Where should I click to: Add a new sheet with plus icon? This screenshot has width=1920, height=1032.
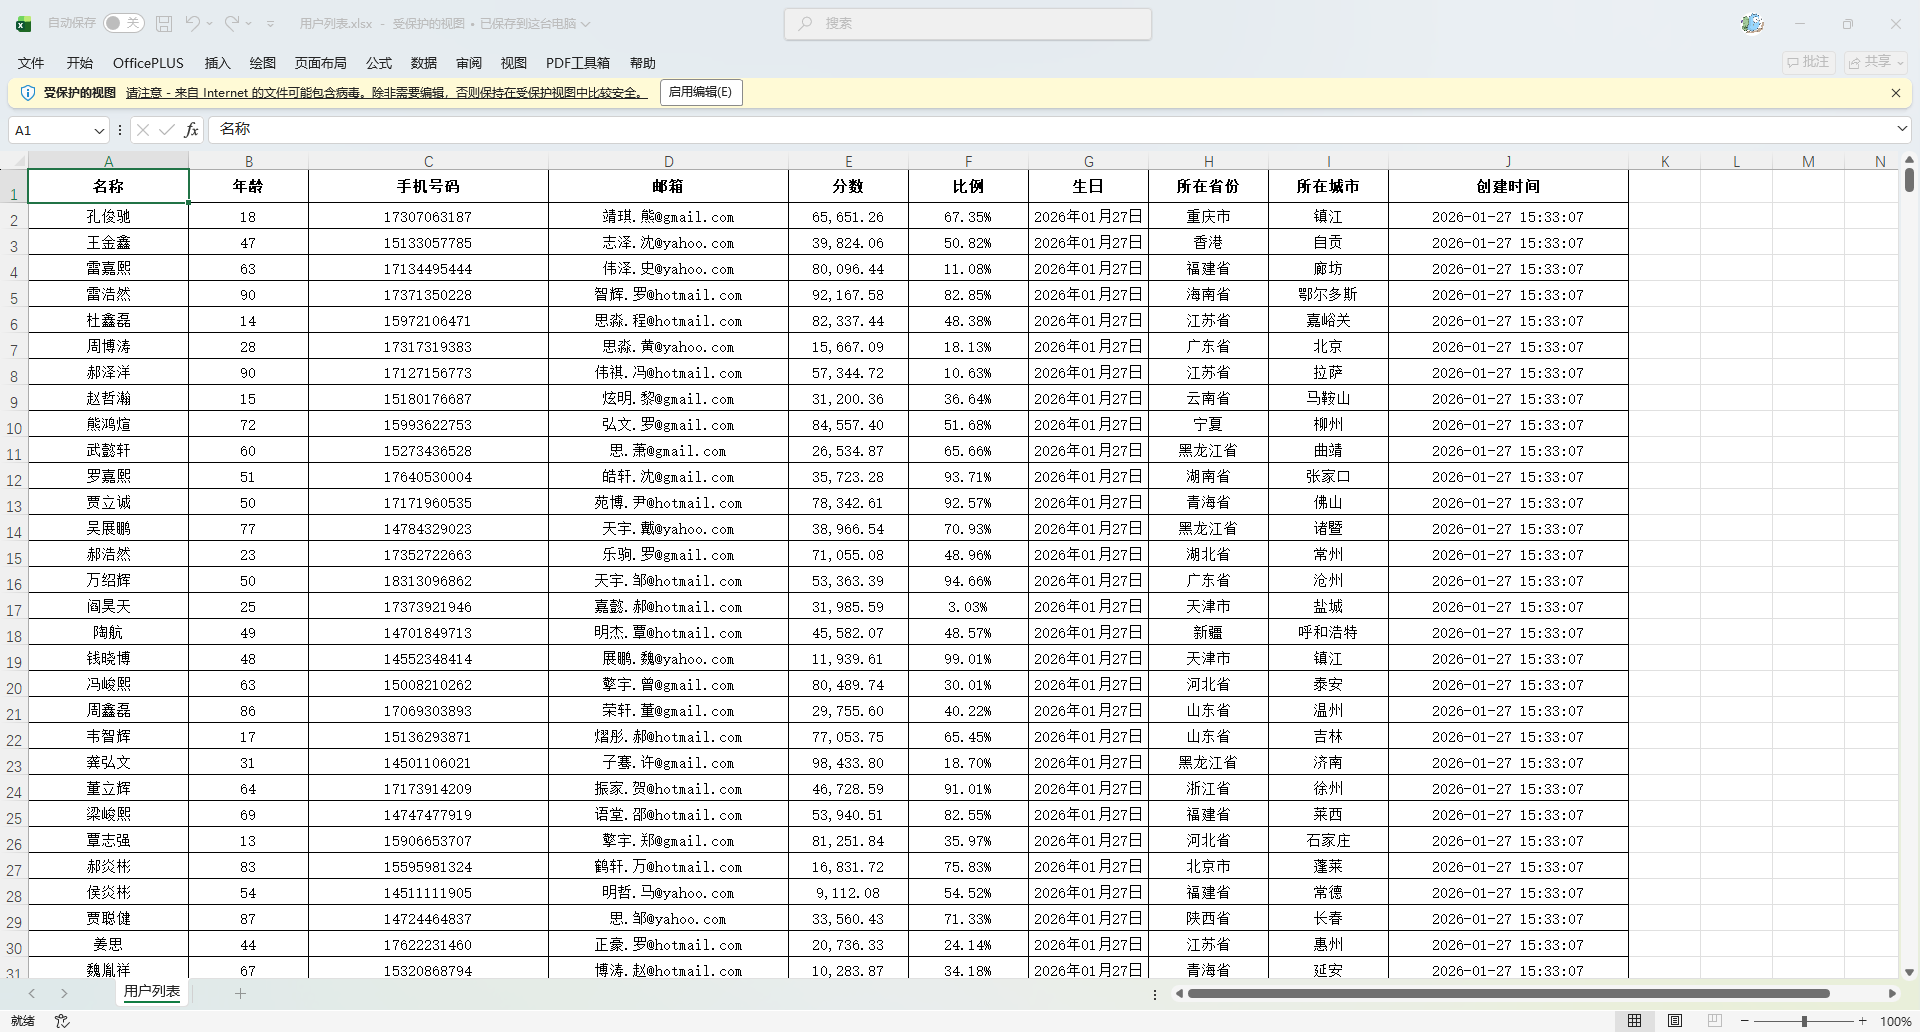click(x=240, y=993)
